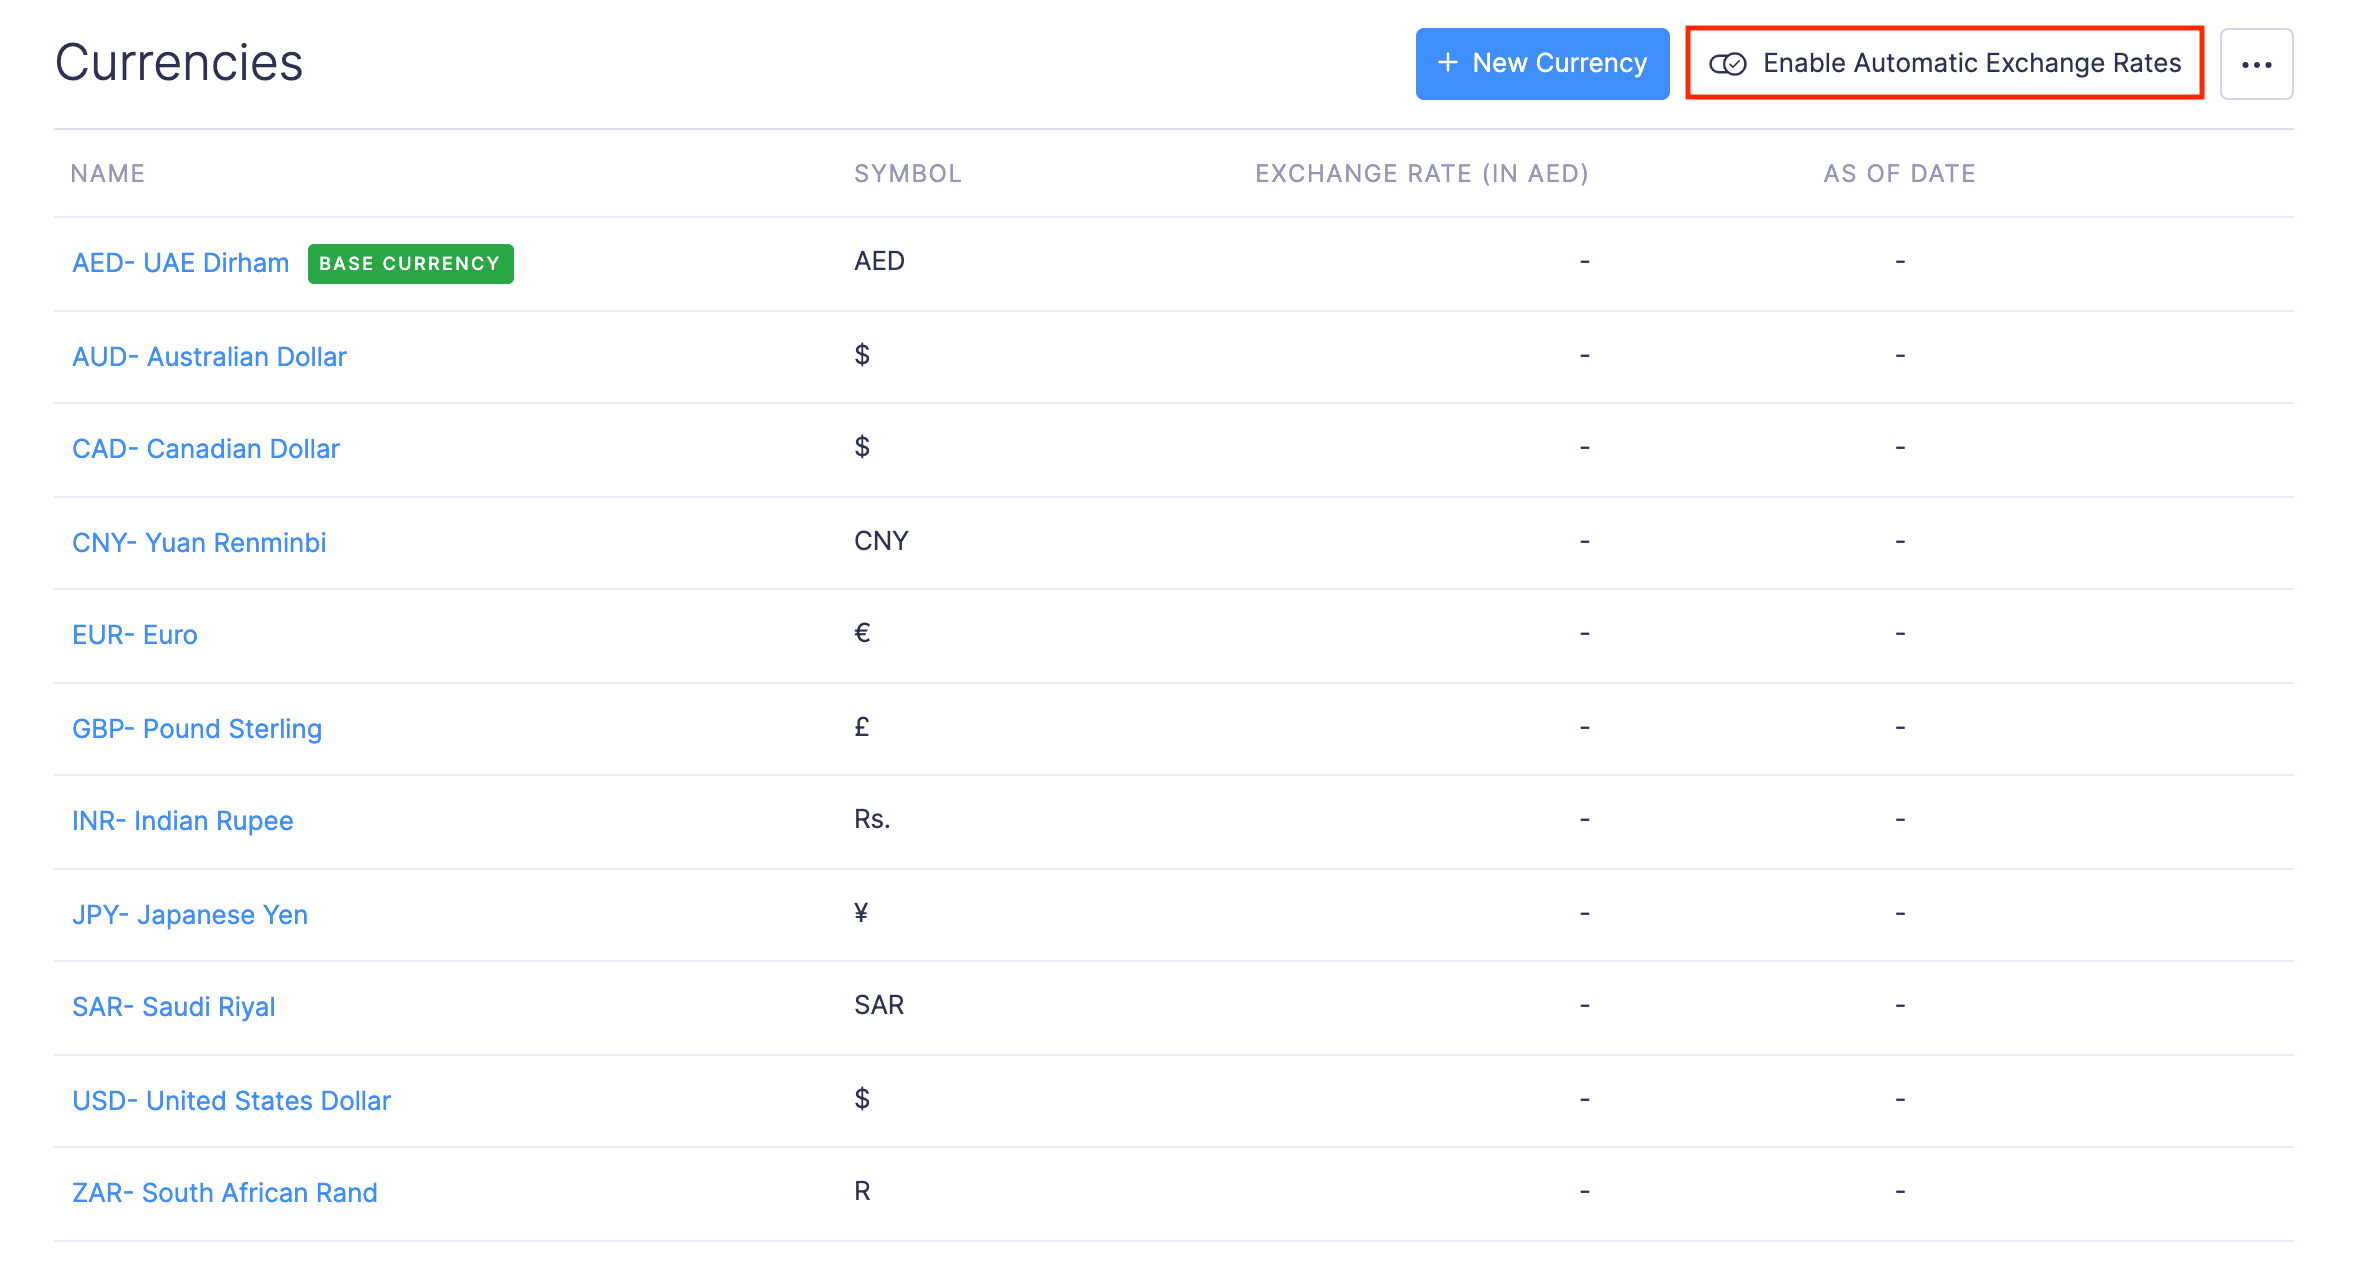
Task: Open CNY- Yuan Renminbi currency
Action: click(x=199, y=543)
